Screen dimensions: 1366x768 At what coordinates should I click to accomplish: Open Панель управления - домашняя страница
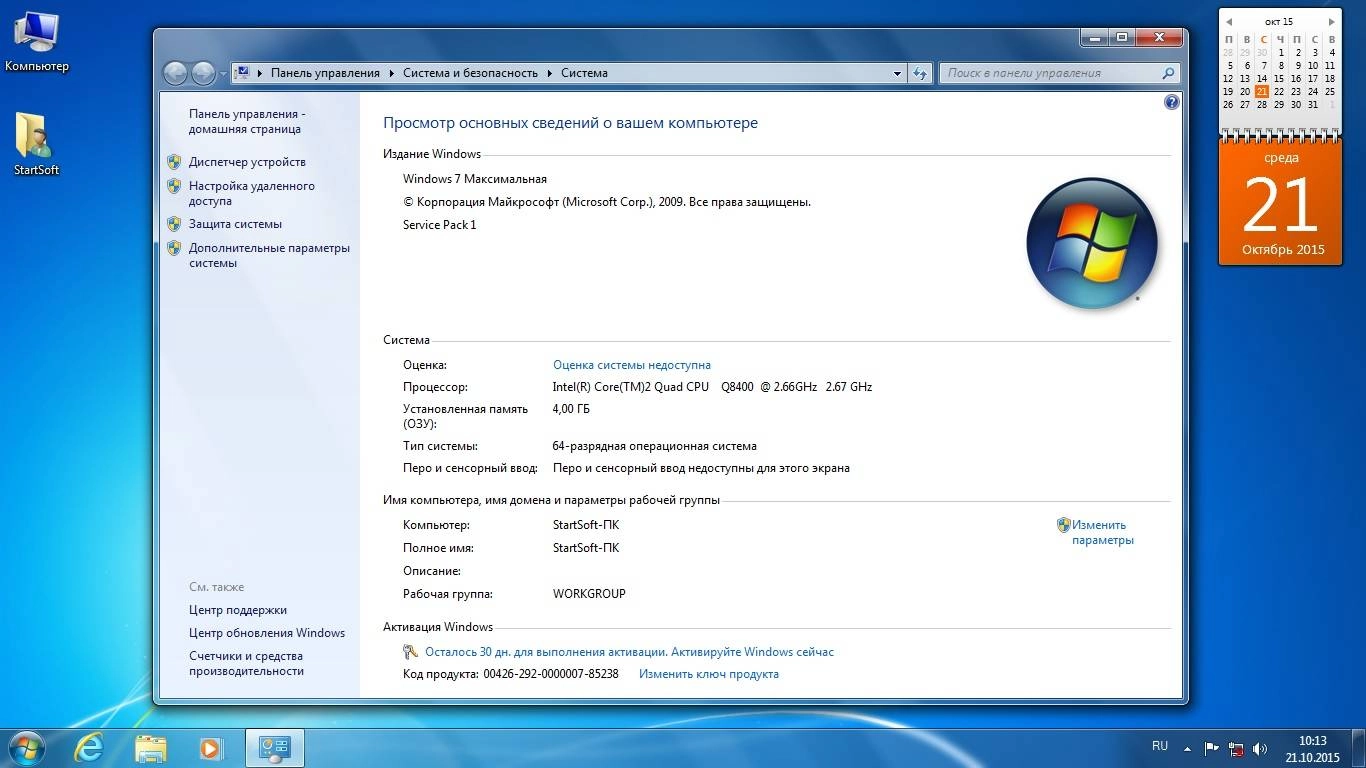tap(247, 122)
